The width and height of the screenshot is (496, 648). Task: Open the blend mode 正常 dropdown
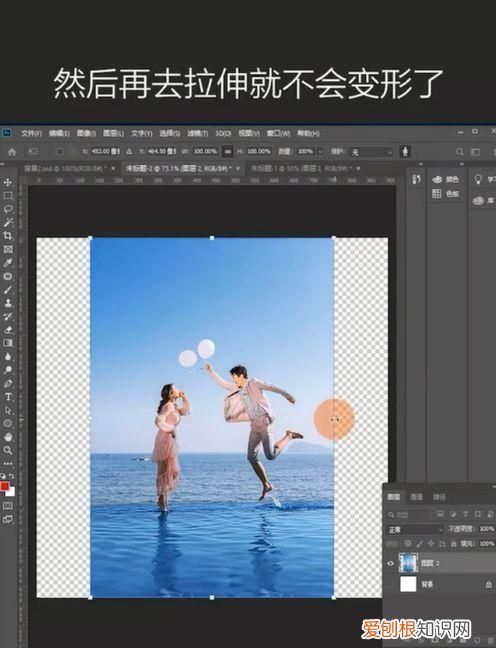[x=415, y=529]
